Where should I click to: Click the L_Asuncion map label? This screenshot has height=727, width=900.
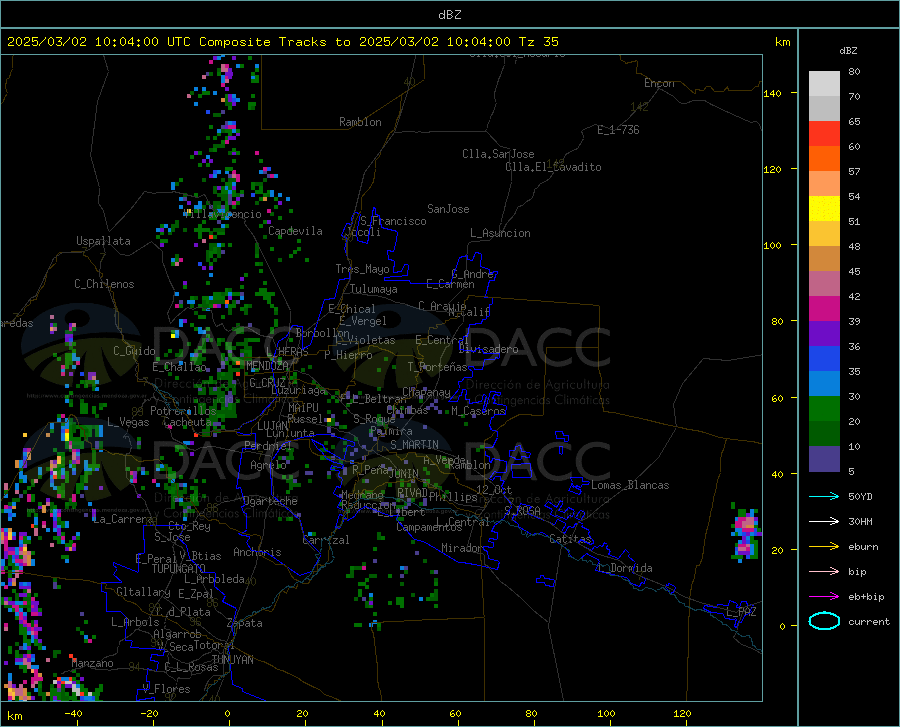pos(500,234)
